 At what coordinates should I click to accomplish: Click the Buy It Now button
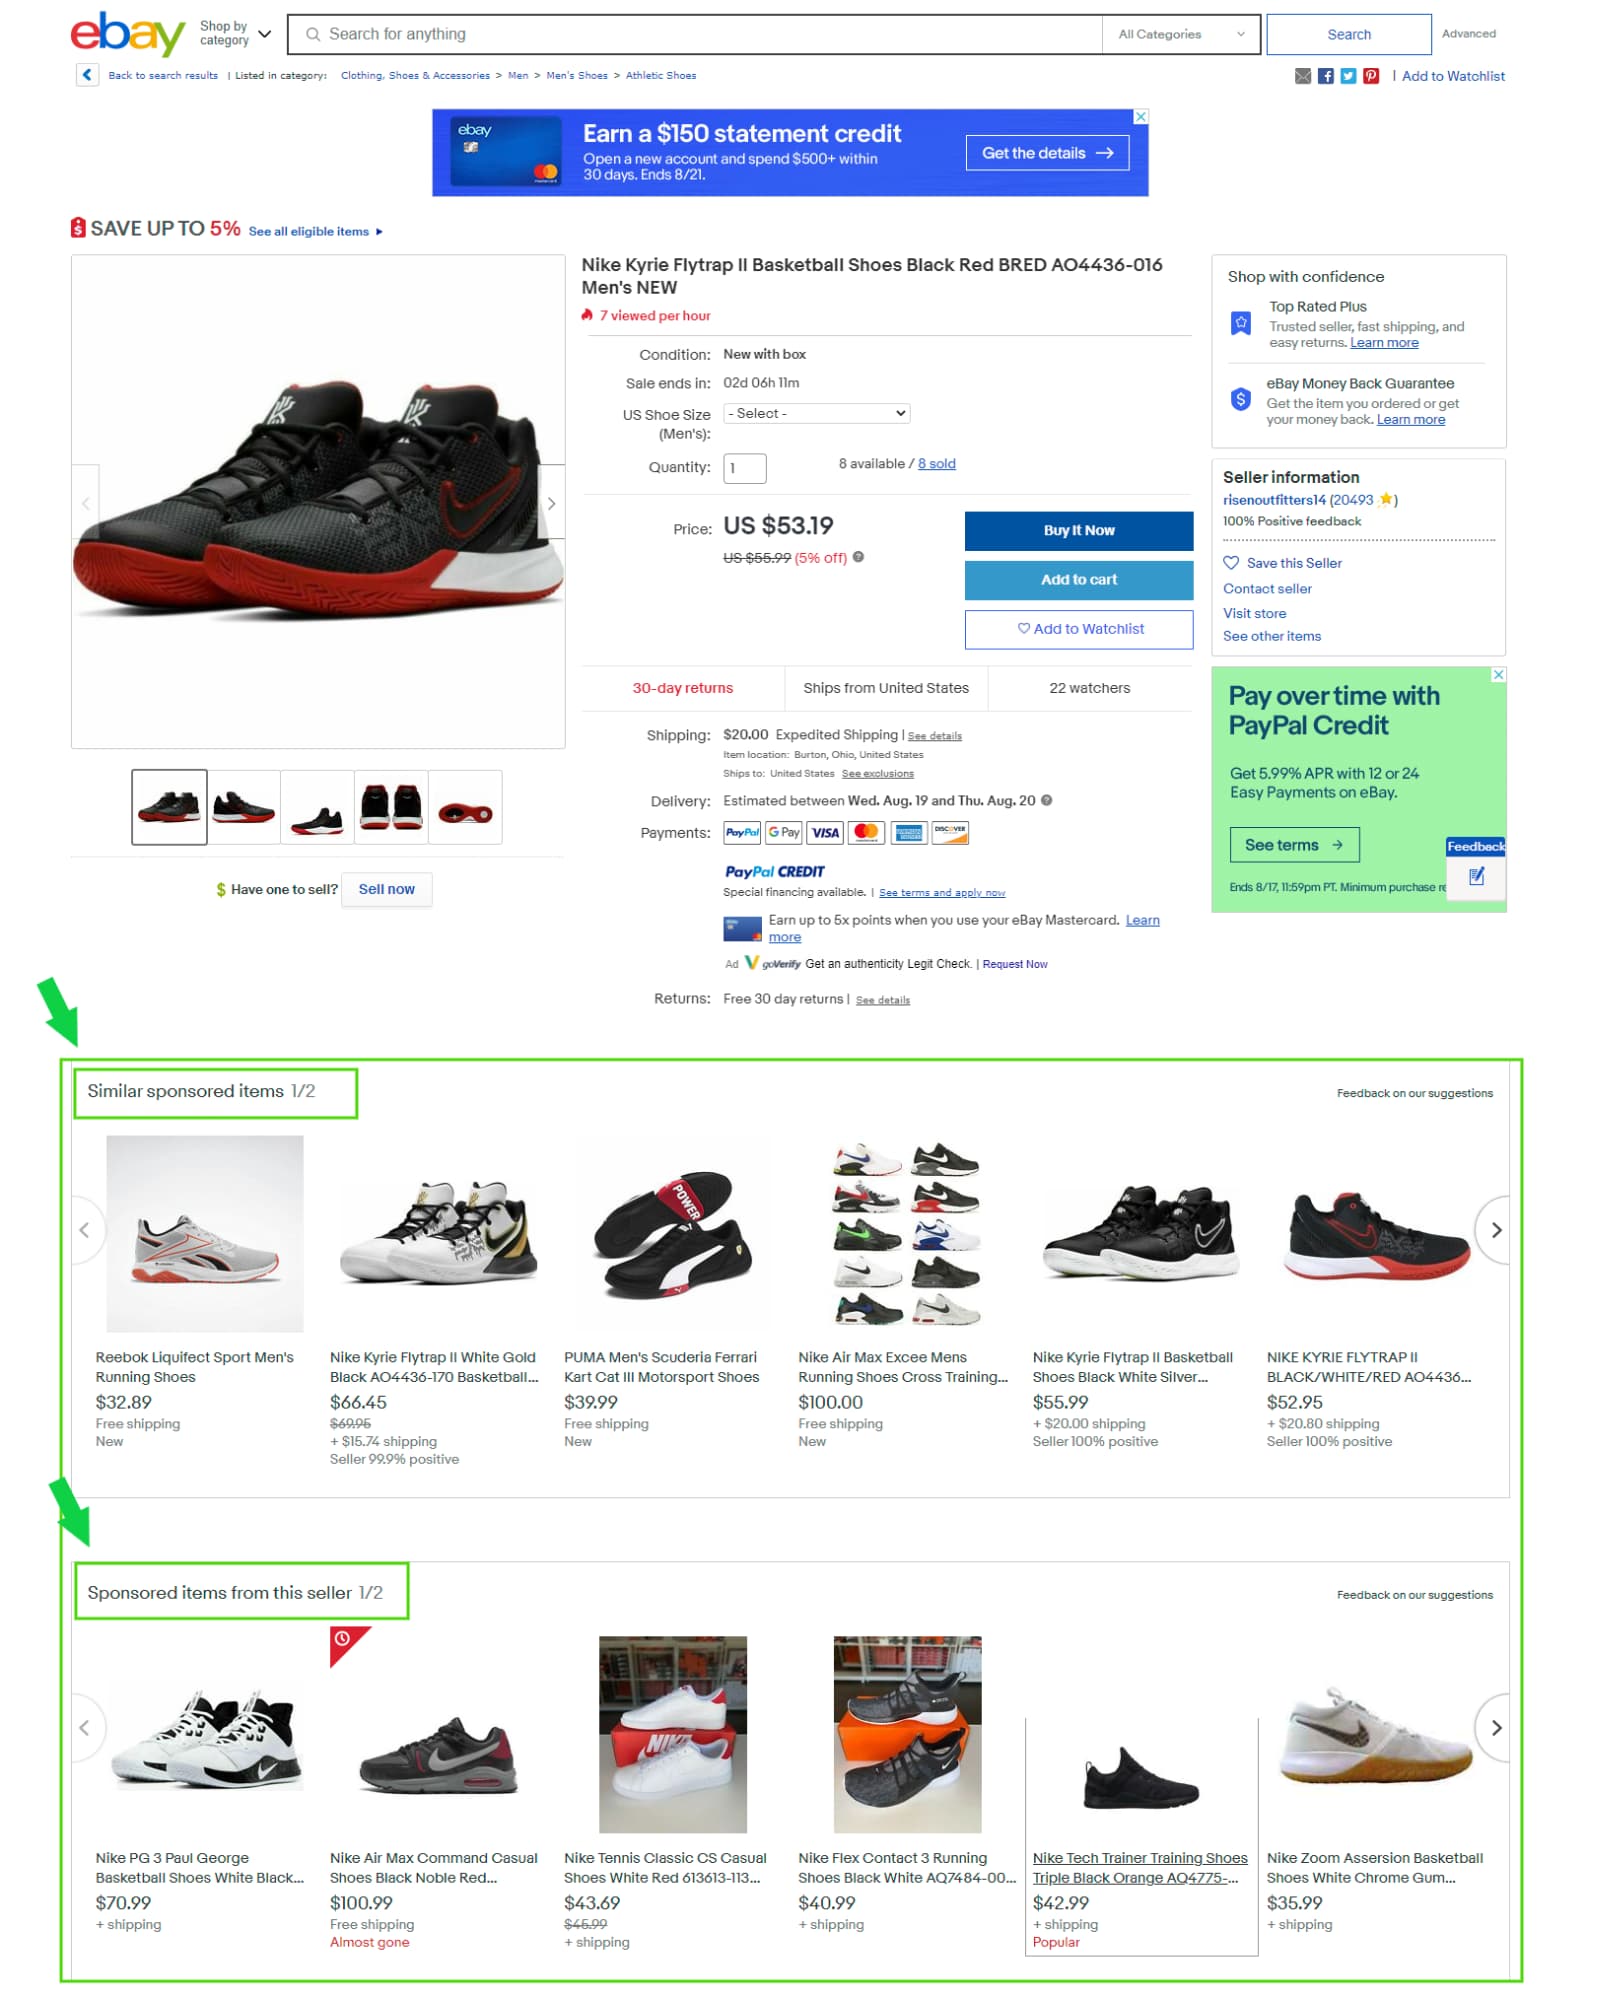pyautogui.click(x=1078, y=530)
